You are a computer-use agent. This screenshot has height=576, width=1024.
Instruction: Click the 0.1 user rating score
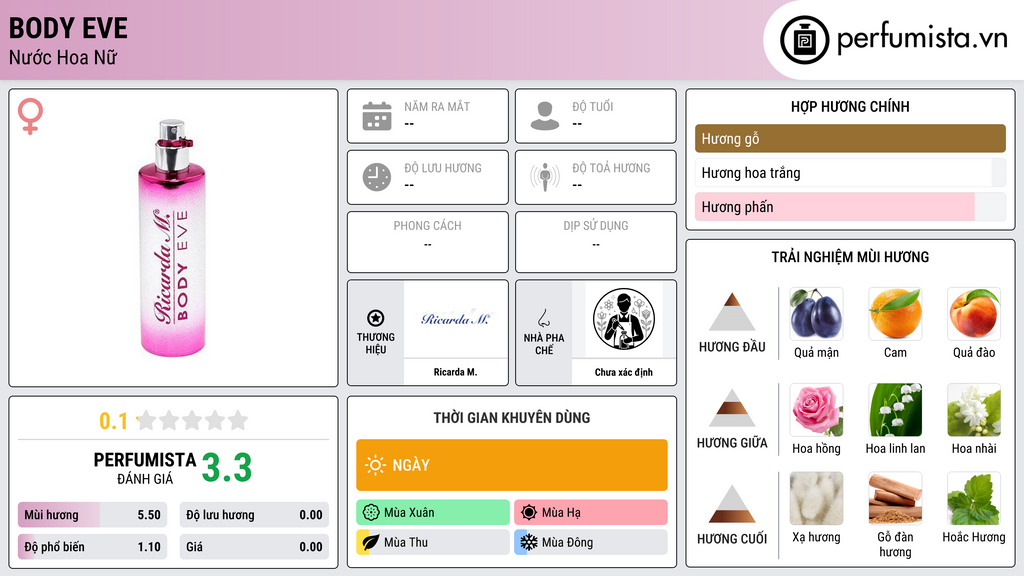click(113, 421)
